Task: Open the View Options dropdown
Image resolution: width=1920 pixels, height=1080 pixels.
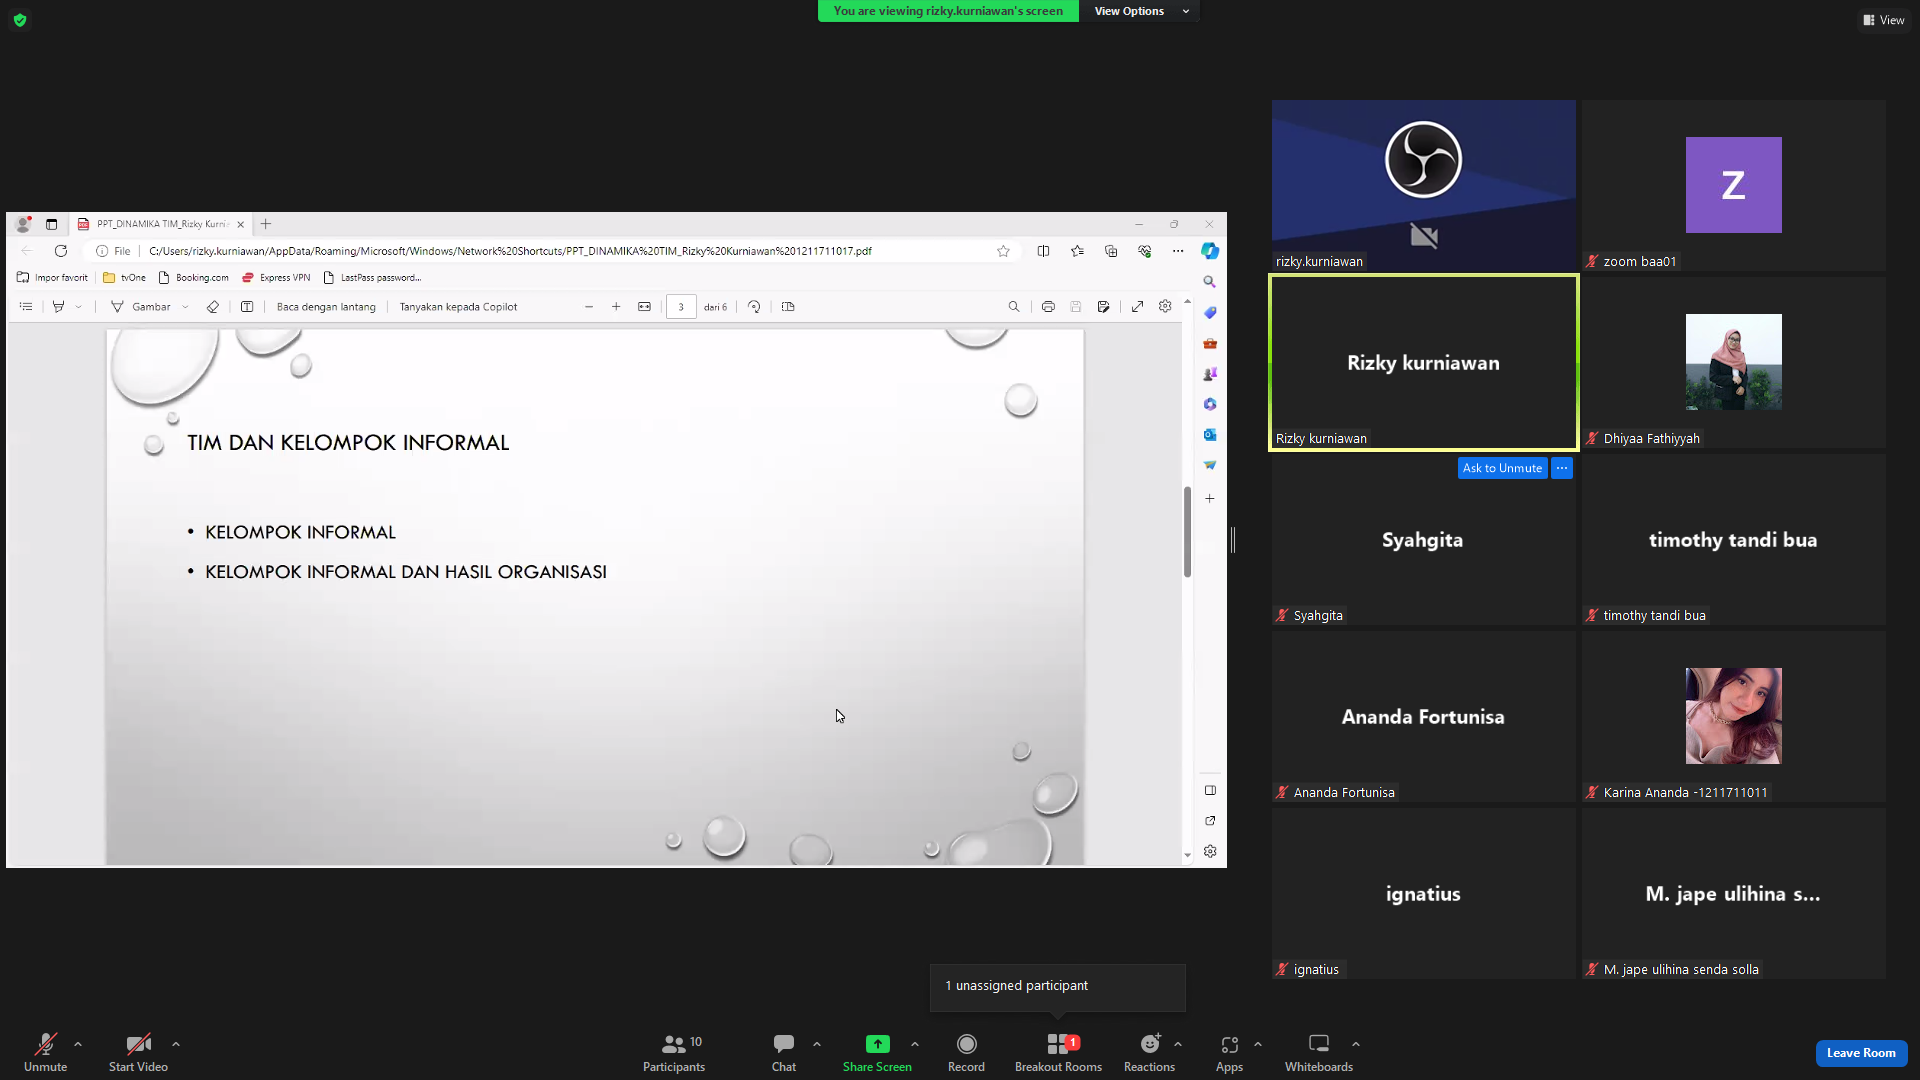Action: 1139,11
